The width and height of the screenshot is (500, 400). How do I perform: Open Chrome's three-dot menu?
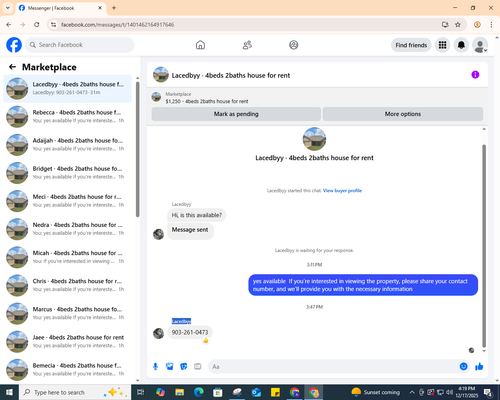491,25
